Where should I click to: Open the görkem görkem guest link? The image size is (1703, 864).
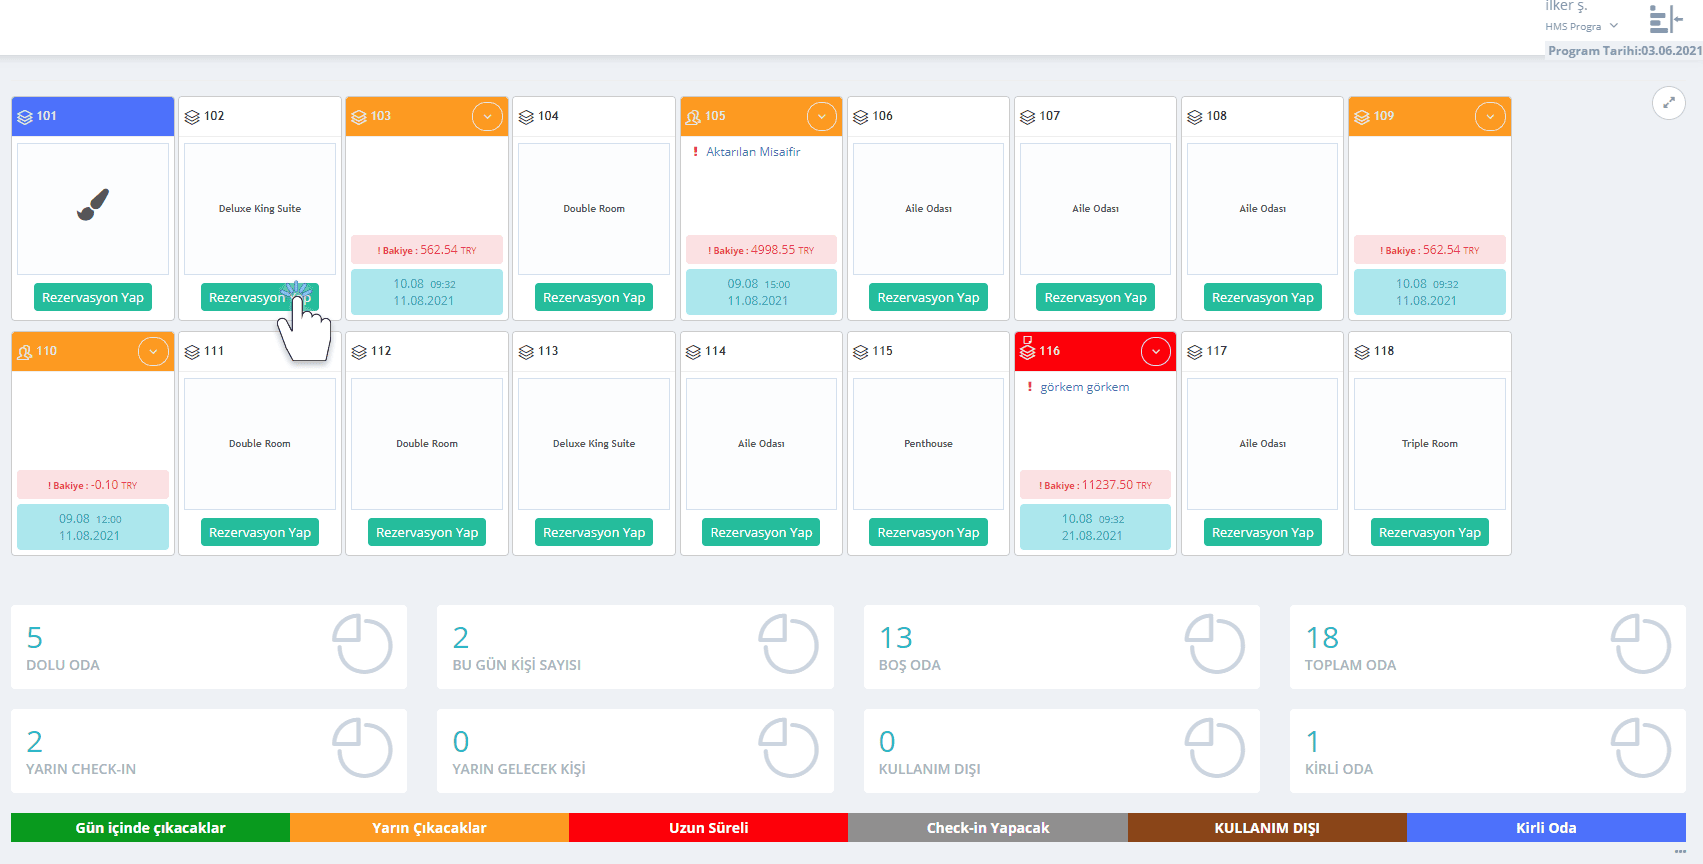(1085, 387)
